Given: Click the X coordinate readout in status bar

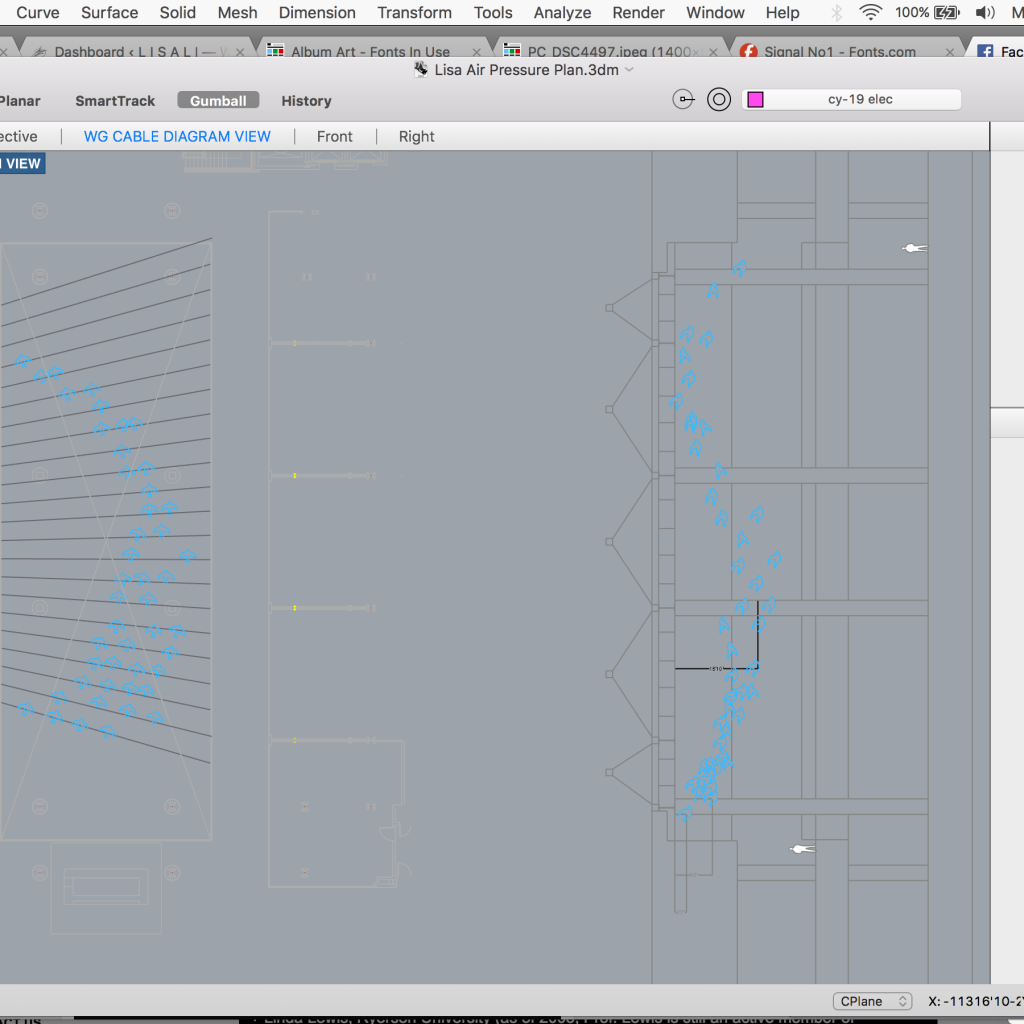Looking at the screenshot, I should coord(976,1001).
